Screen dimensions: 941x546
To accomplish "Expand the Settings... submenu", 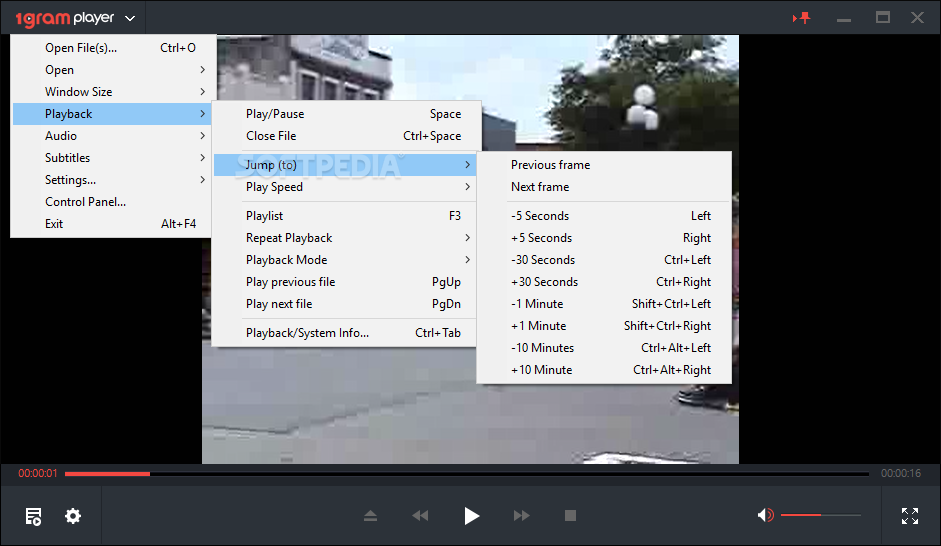I will coord(111,180).
